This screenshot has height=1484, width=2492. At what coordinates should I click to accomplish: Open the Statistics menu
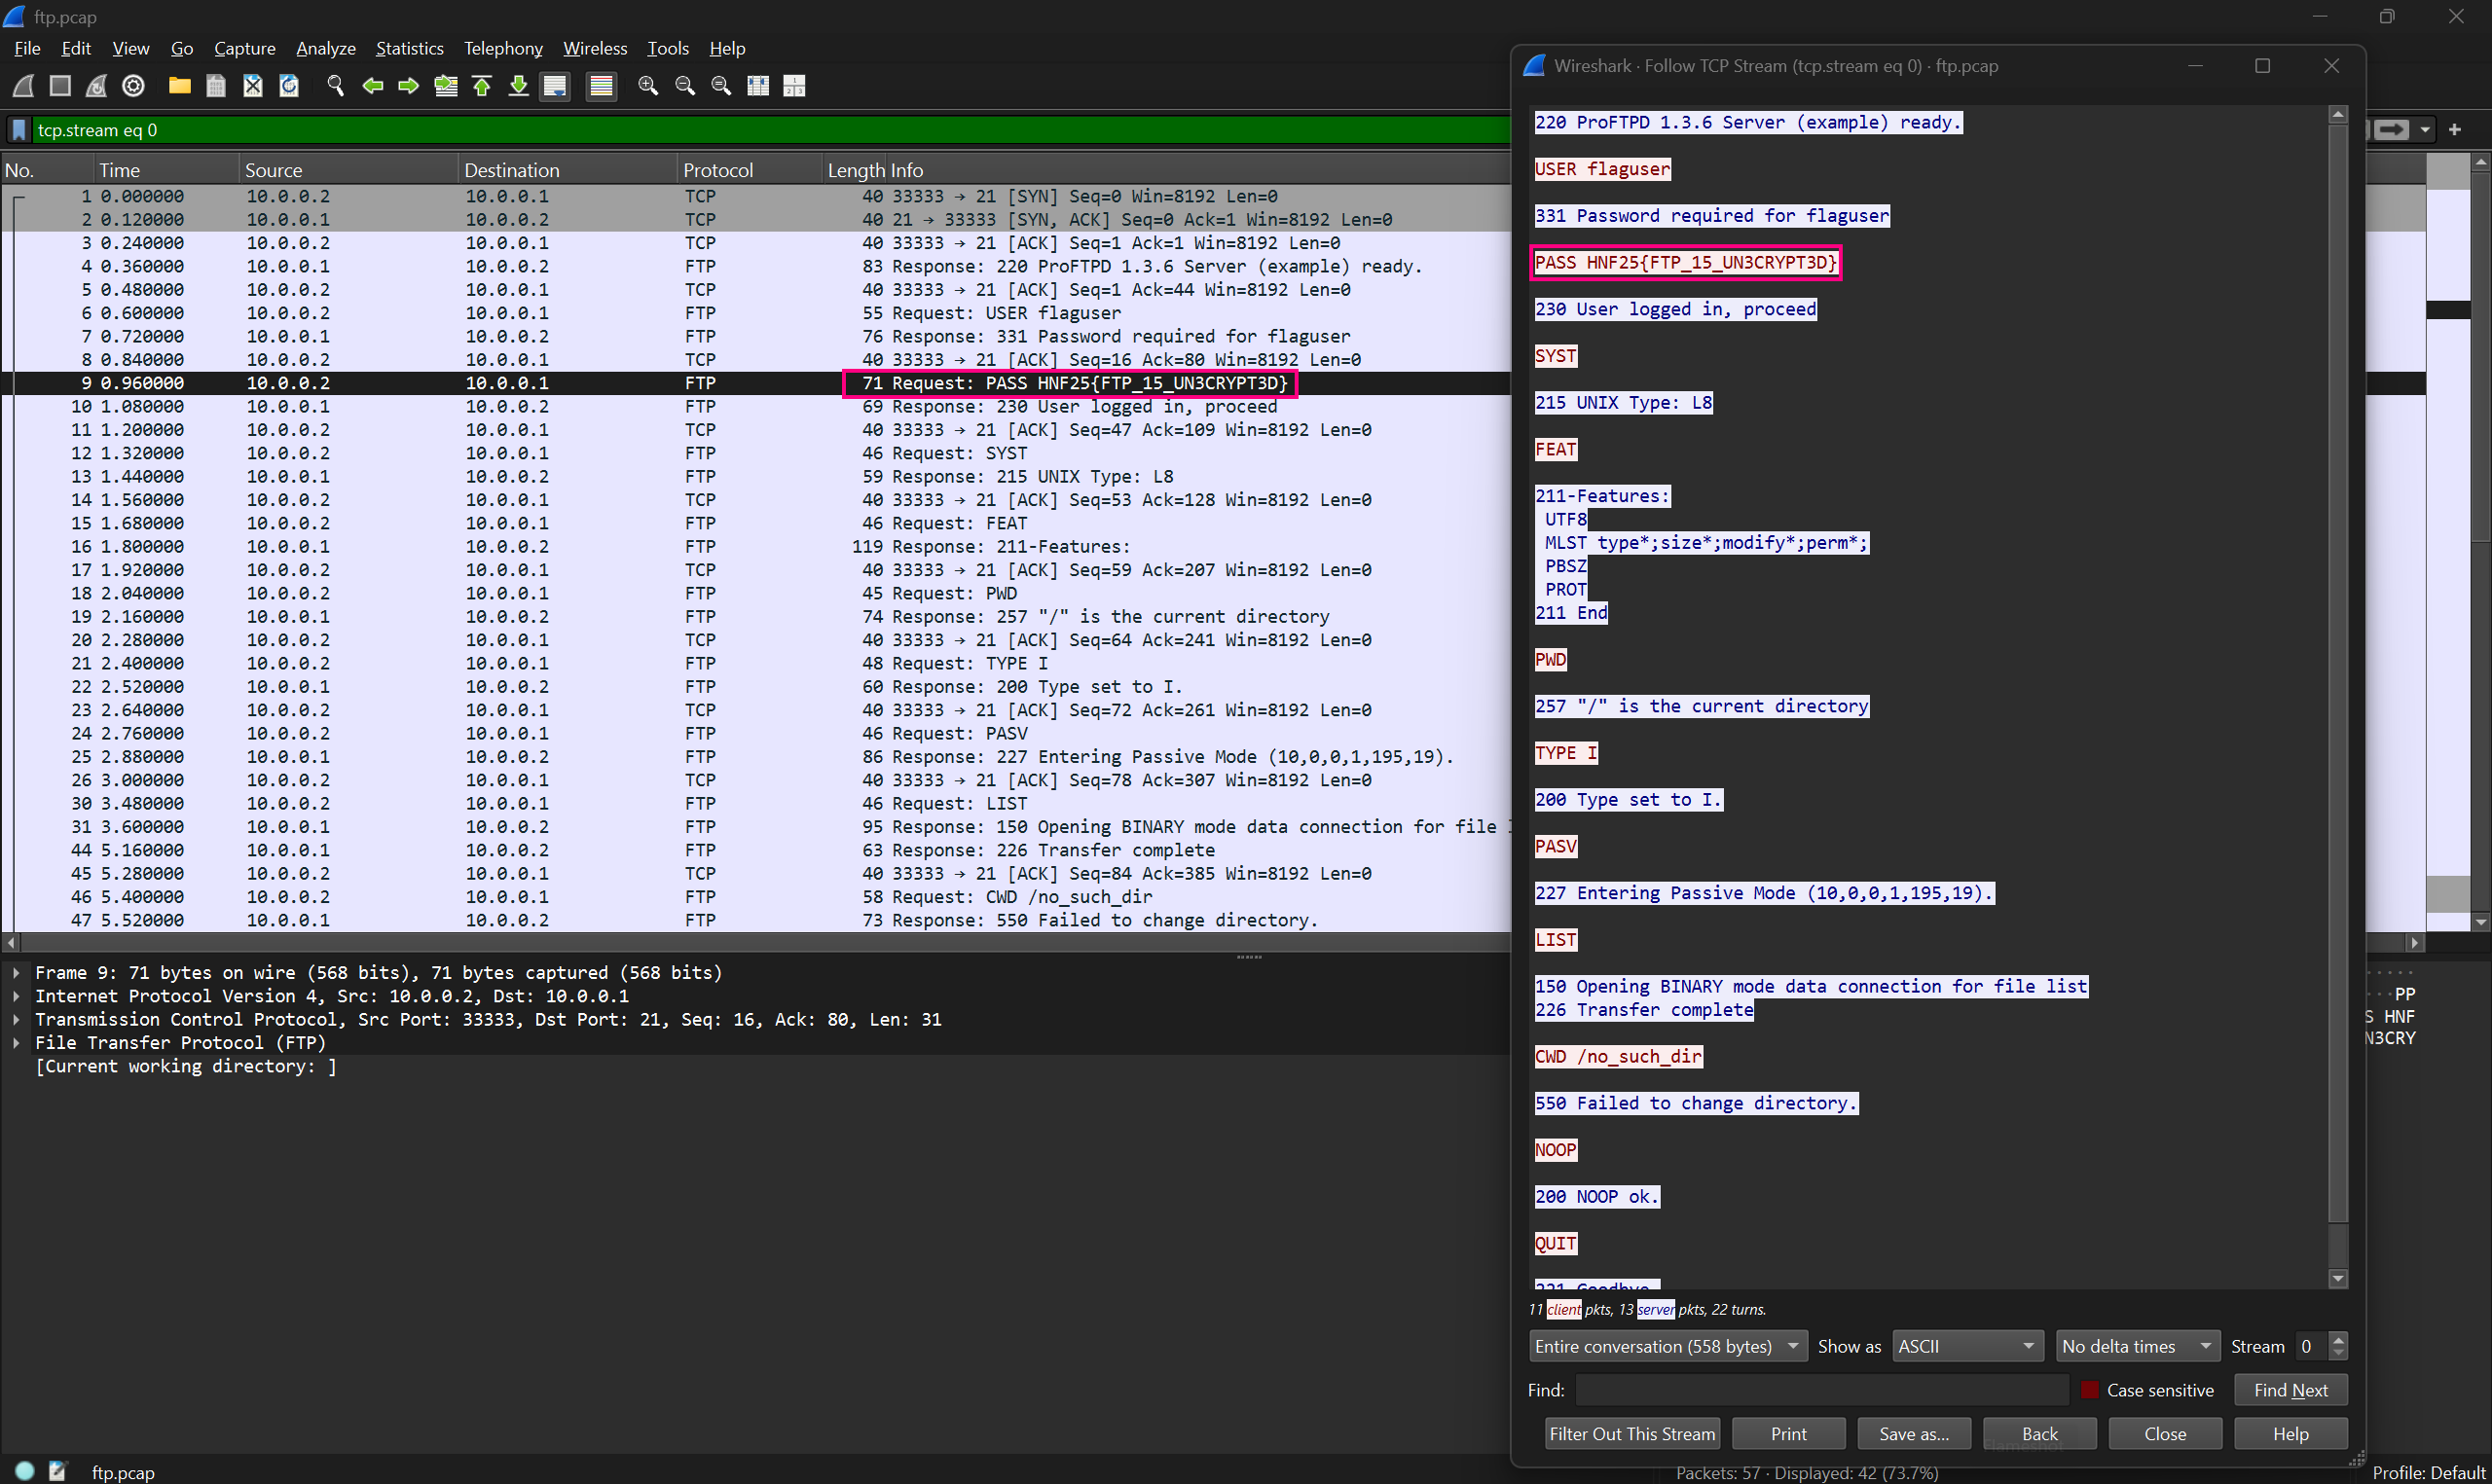click(x=409, y=48)
